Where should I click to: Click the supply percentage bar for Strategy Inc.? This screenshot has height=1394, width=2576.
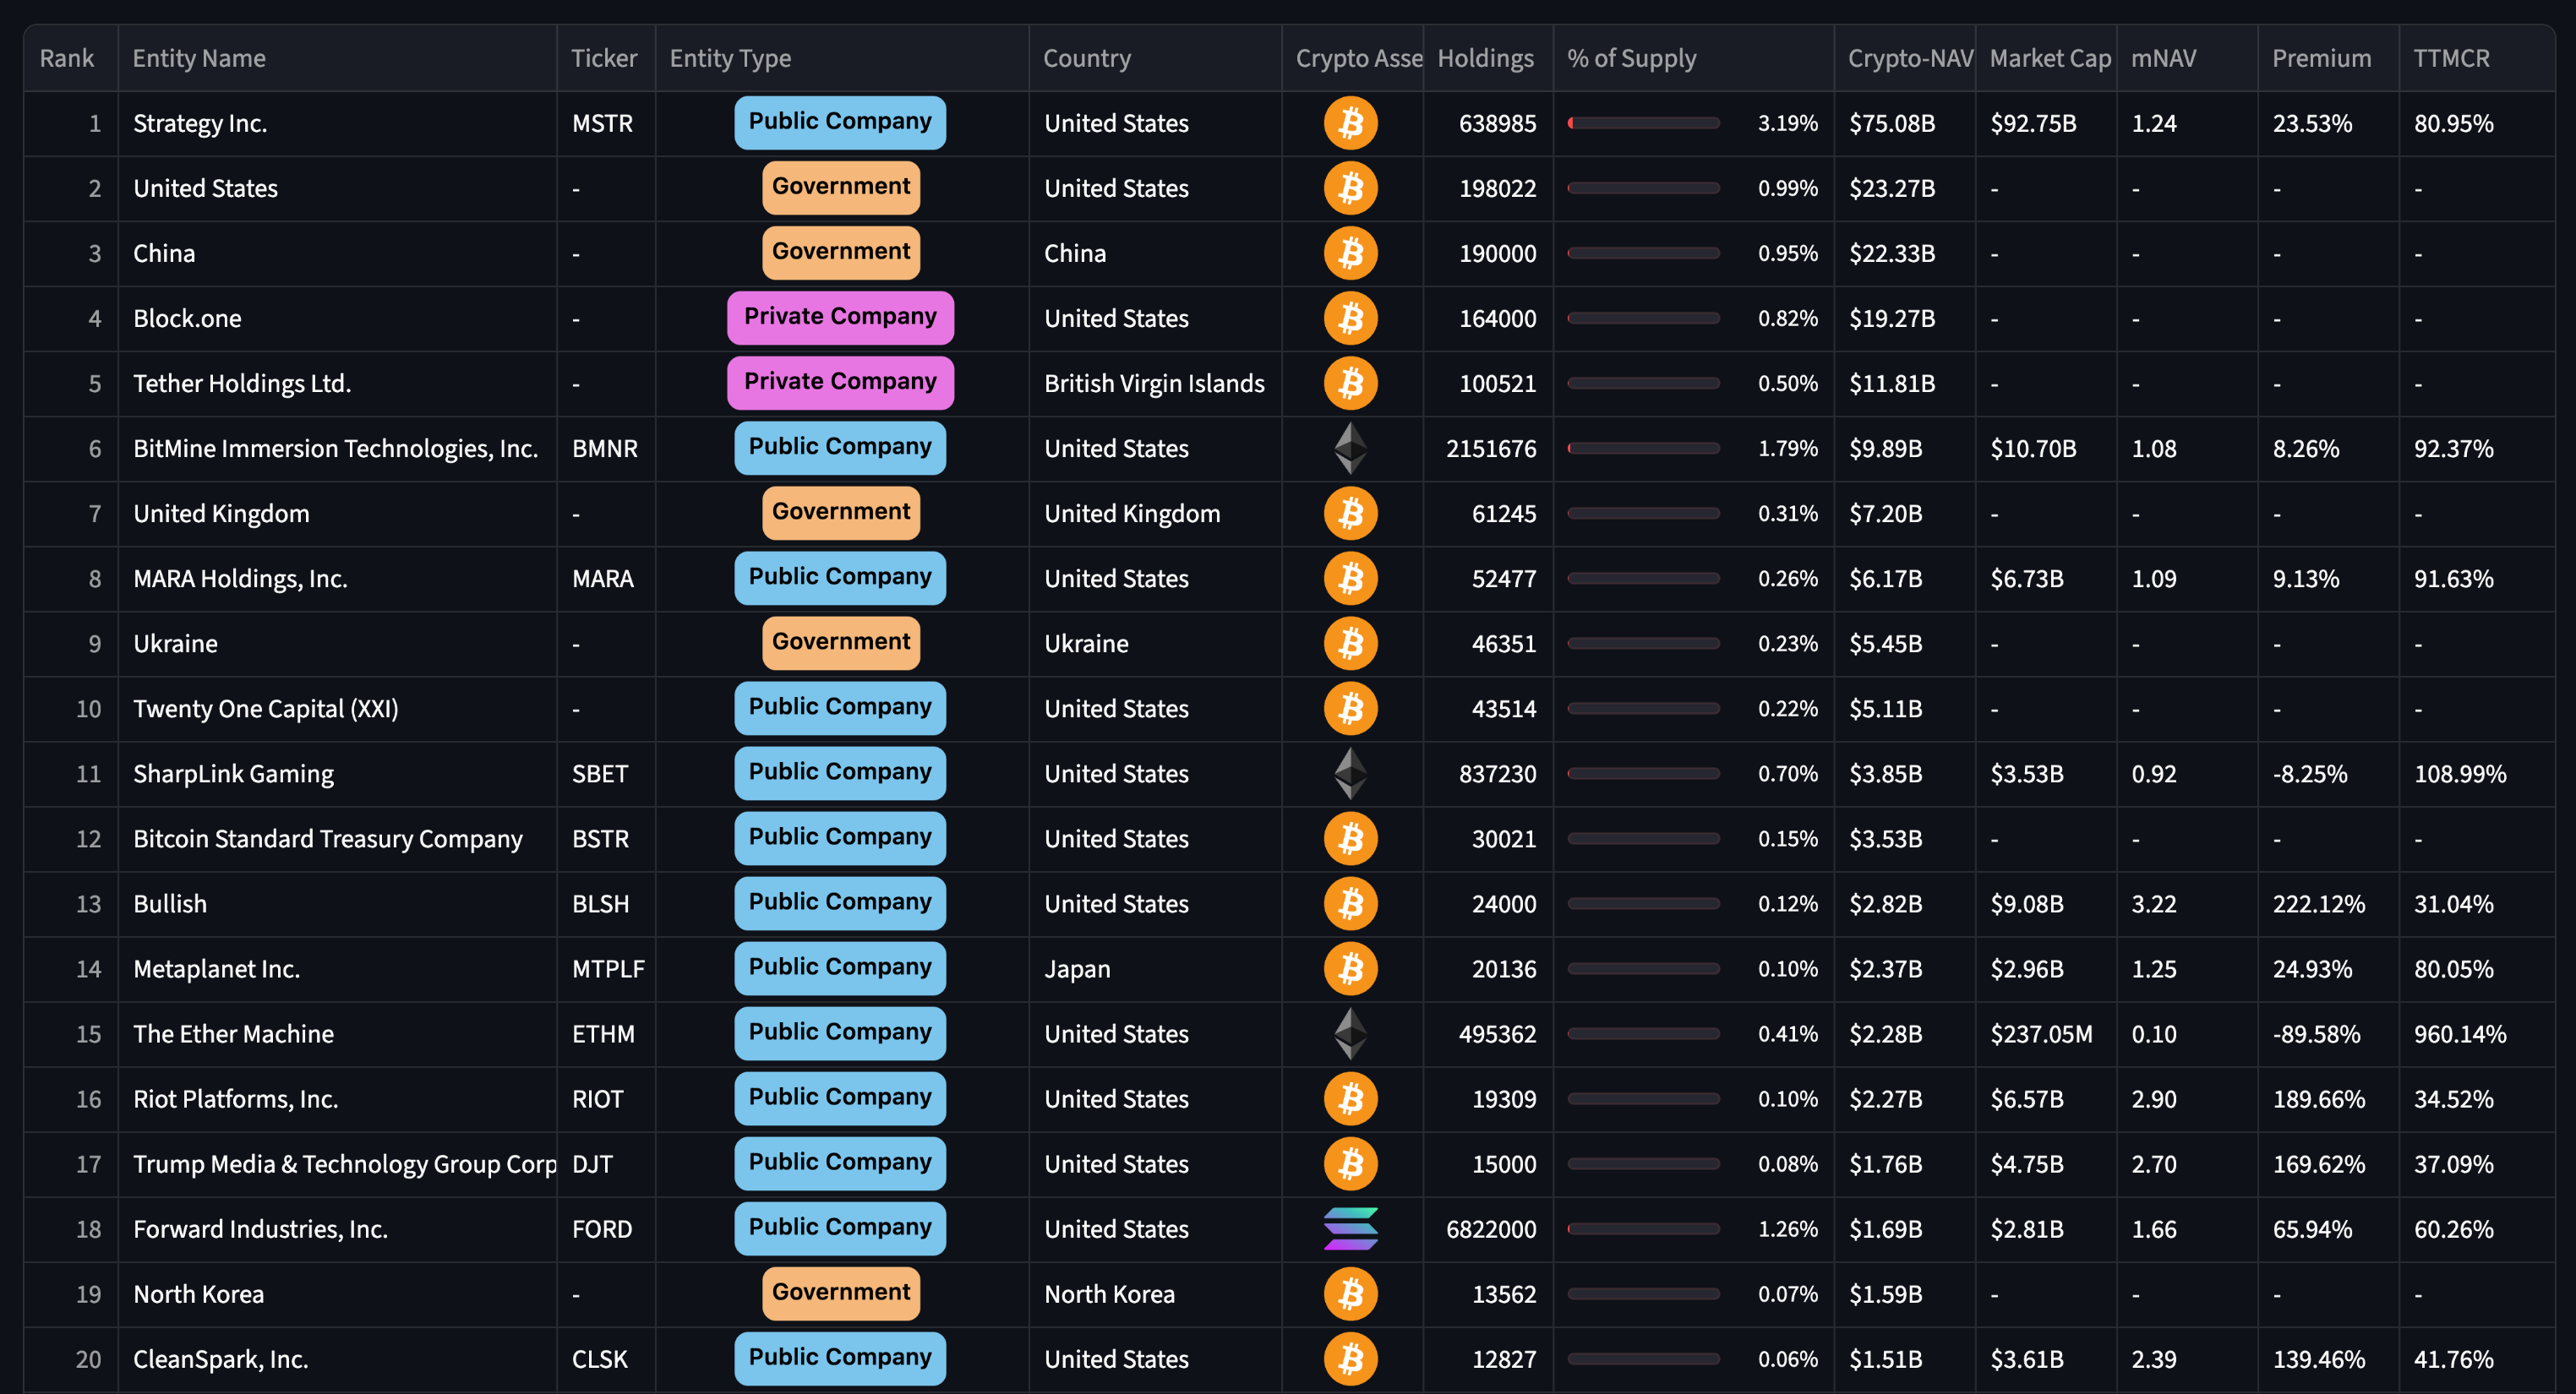[1643, 123]
